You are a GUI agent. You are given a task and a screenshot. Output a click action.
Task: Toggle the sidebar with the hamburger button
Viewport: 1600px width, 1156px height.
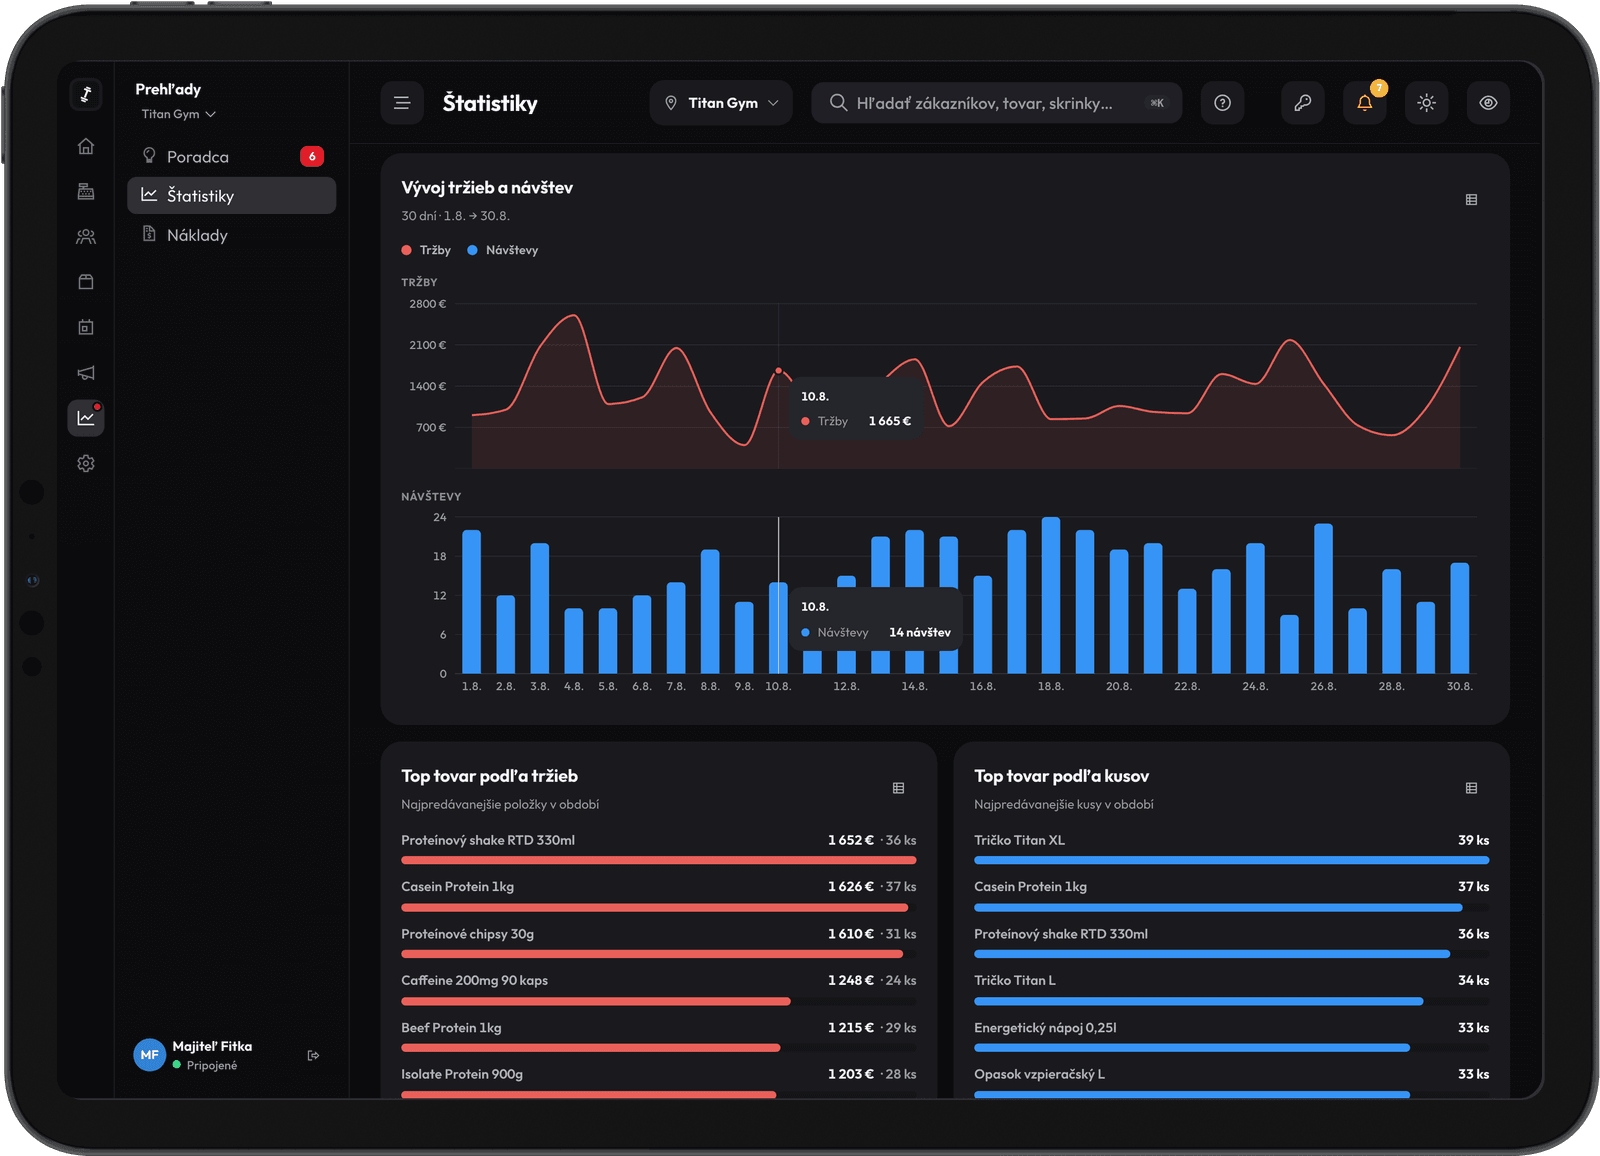pyautogui.click(x=402, y=103)
